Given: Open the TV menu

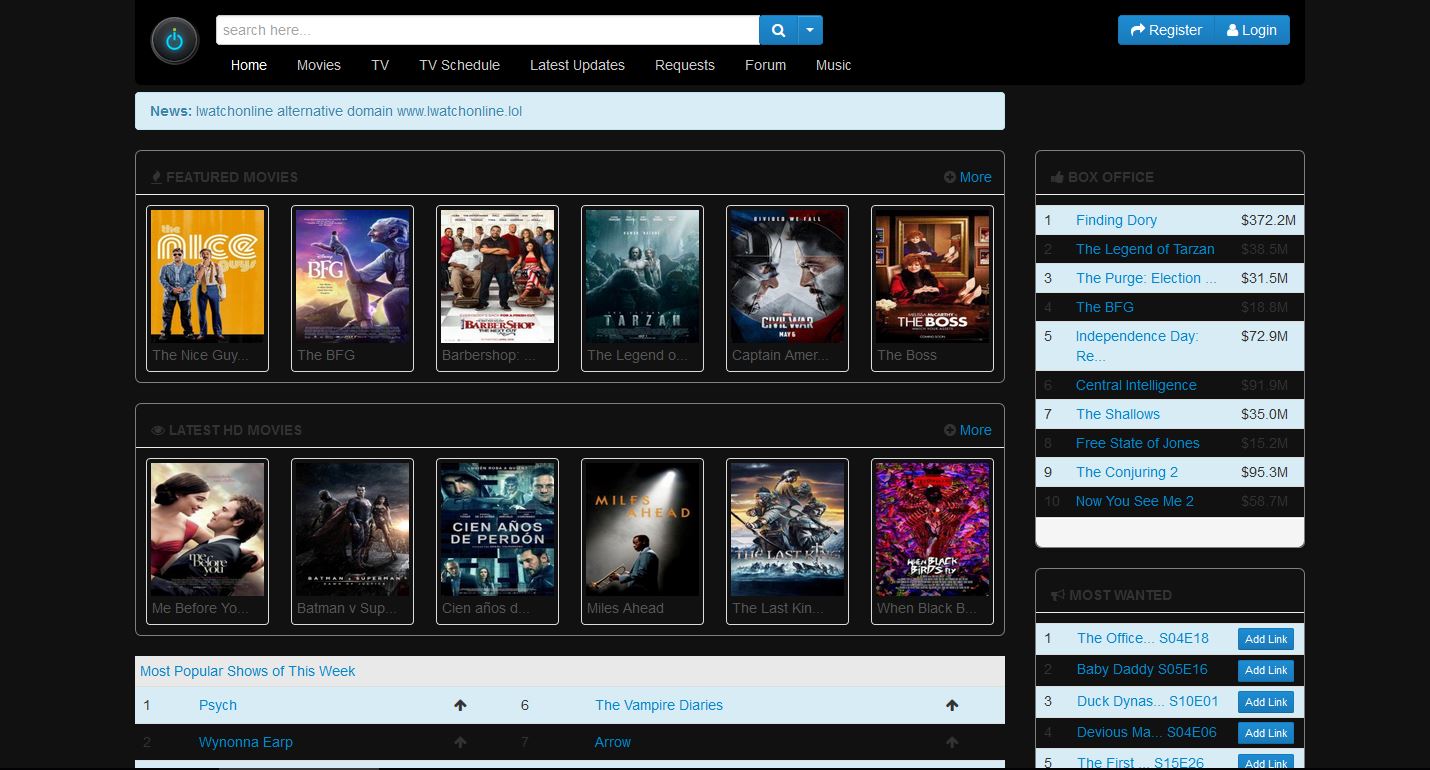Looking at the screenshot, I should tap(380, 65).
